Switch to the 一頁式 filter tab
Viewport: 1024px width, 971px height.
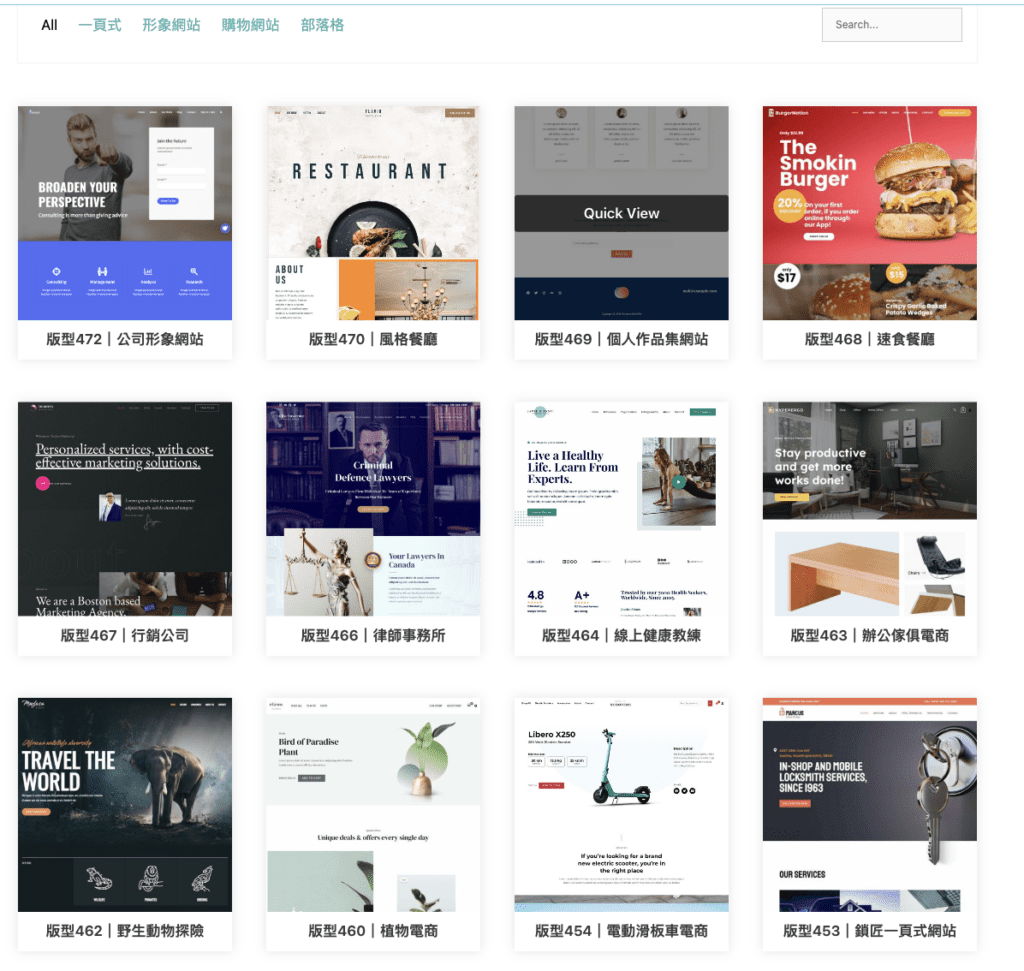100,25
